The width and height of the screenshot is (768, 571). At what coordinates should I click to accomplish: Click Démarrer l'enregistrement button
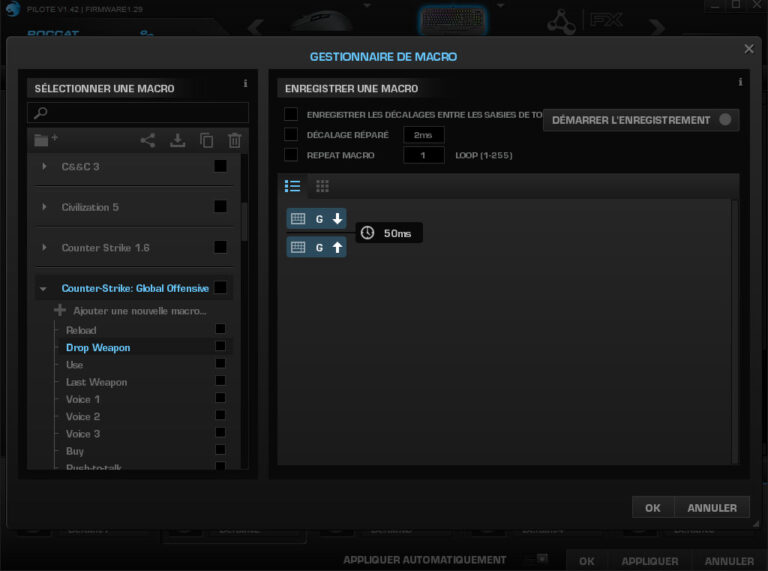[641, 120]
